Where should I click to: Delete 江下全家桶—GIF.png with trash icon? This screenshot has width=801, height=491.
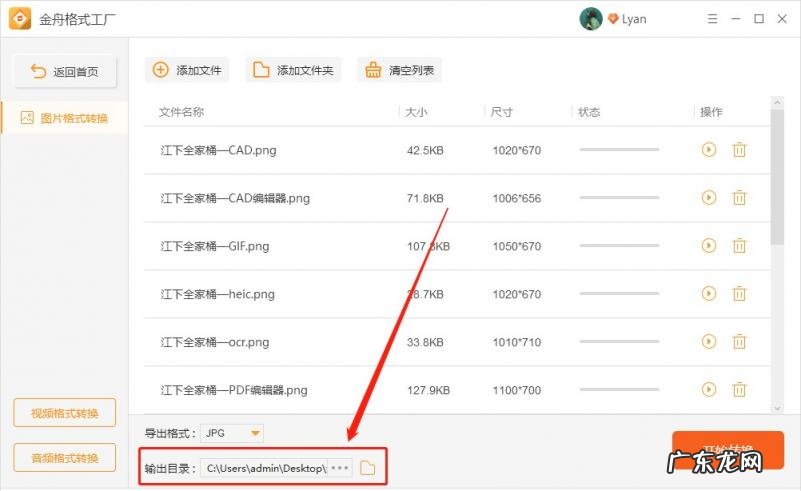pyautogui.click(x=739, y=245)
